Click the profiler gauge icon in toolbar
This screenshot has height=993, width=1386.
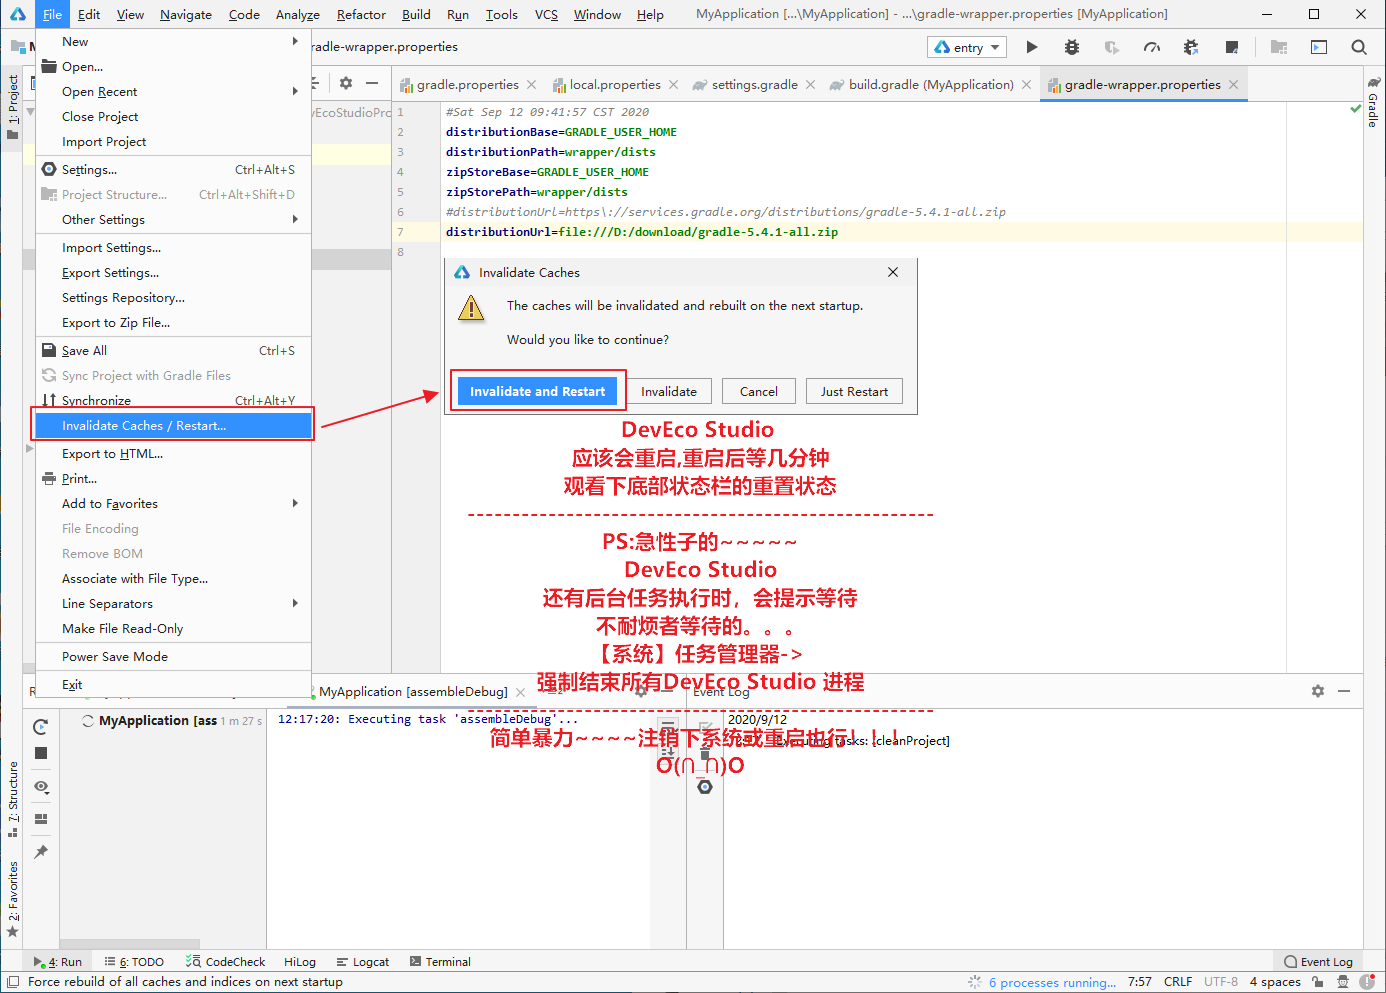tap(1152, 47)
